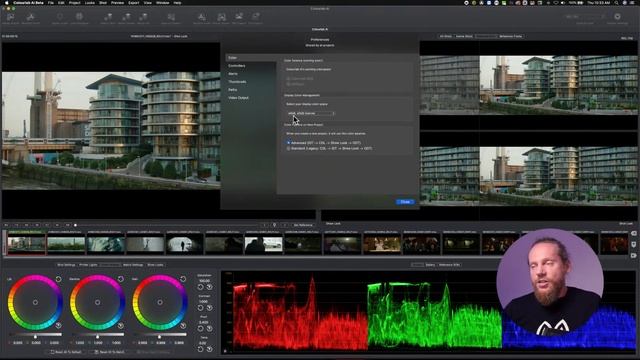Switch to the Shot Settings tab
640x360 pixels.
click(66, 265)
